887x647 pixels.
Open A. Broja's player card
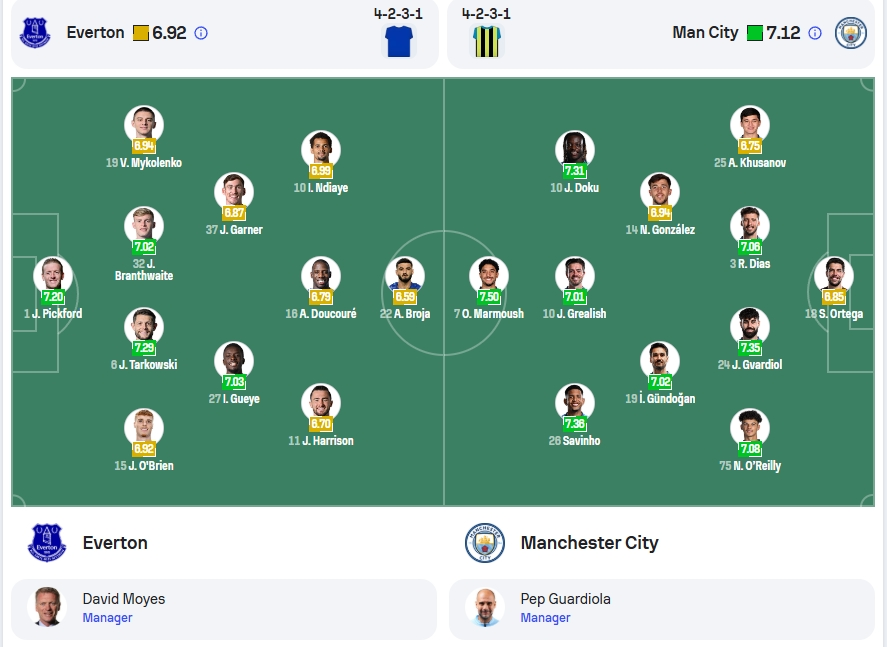(405, 288)
